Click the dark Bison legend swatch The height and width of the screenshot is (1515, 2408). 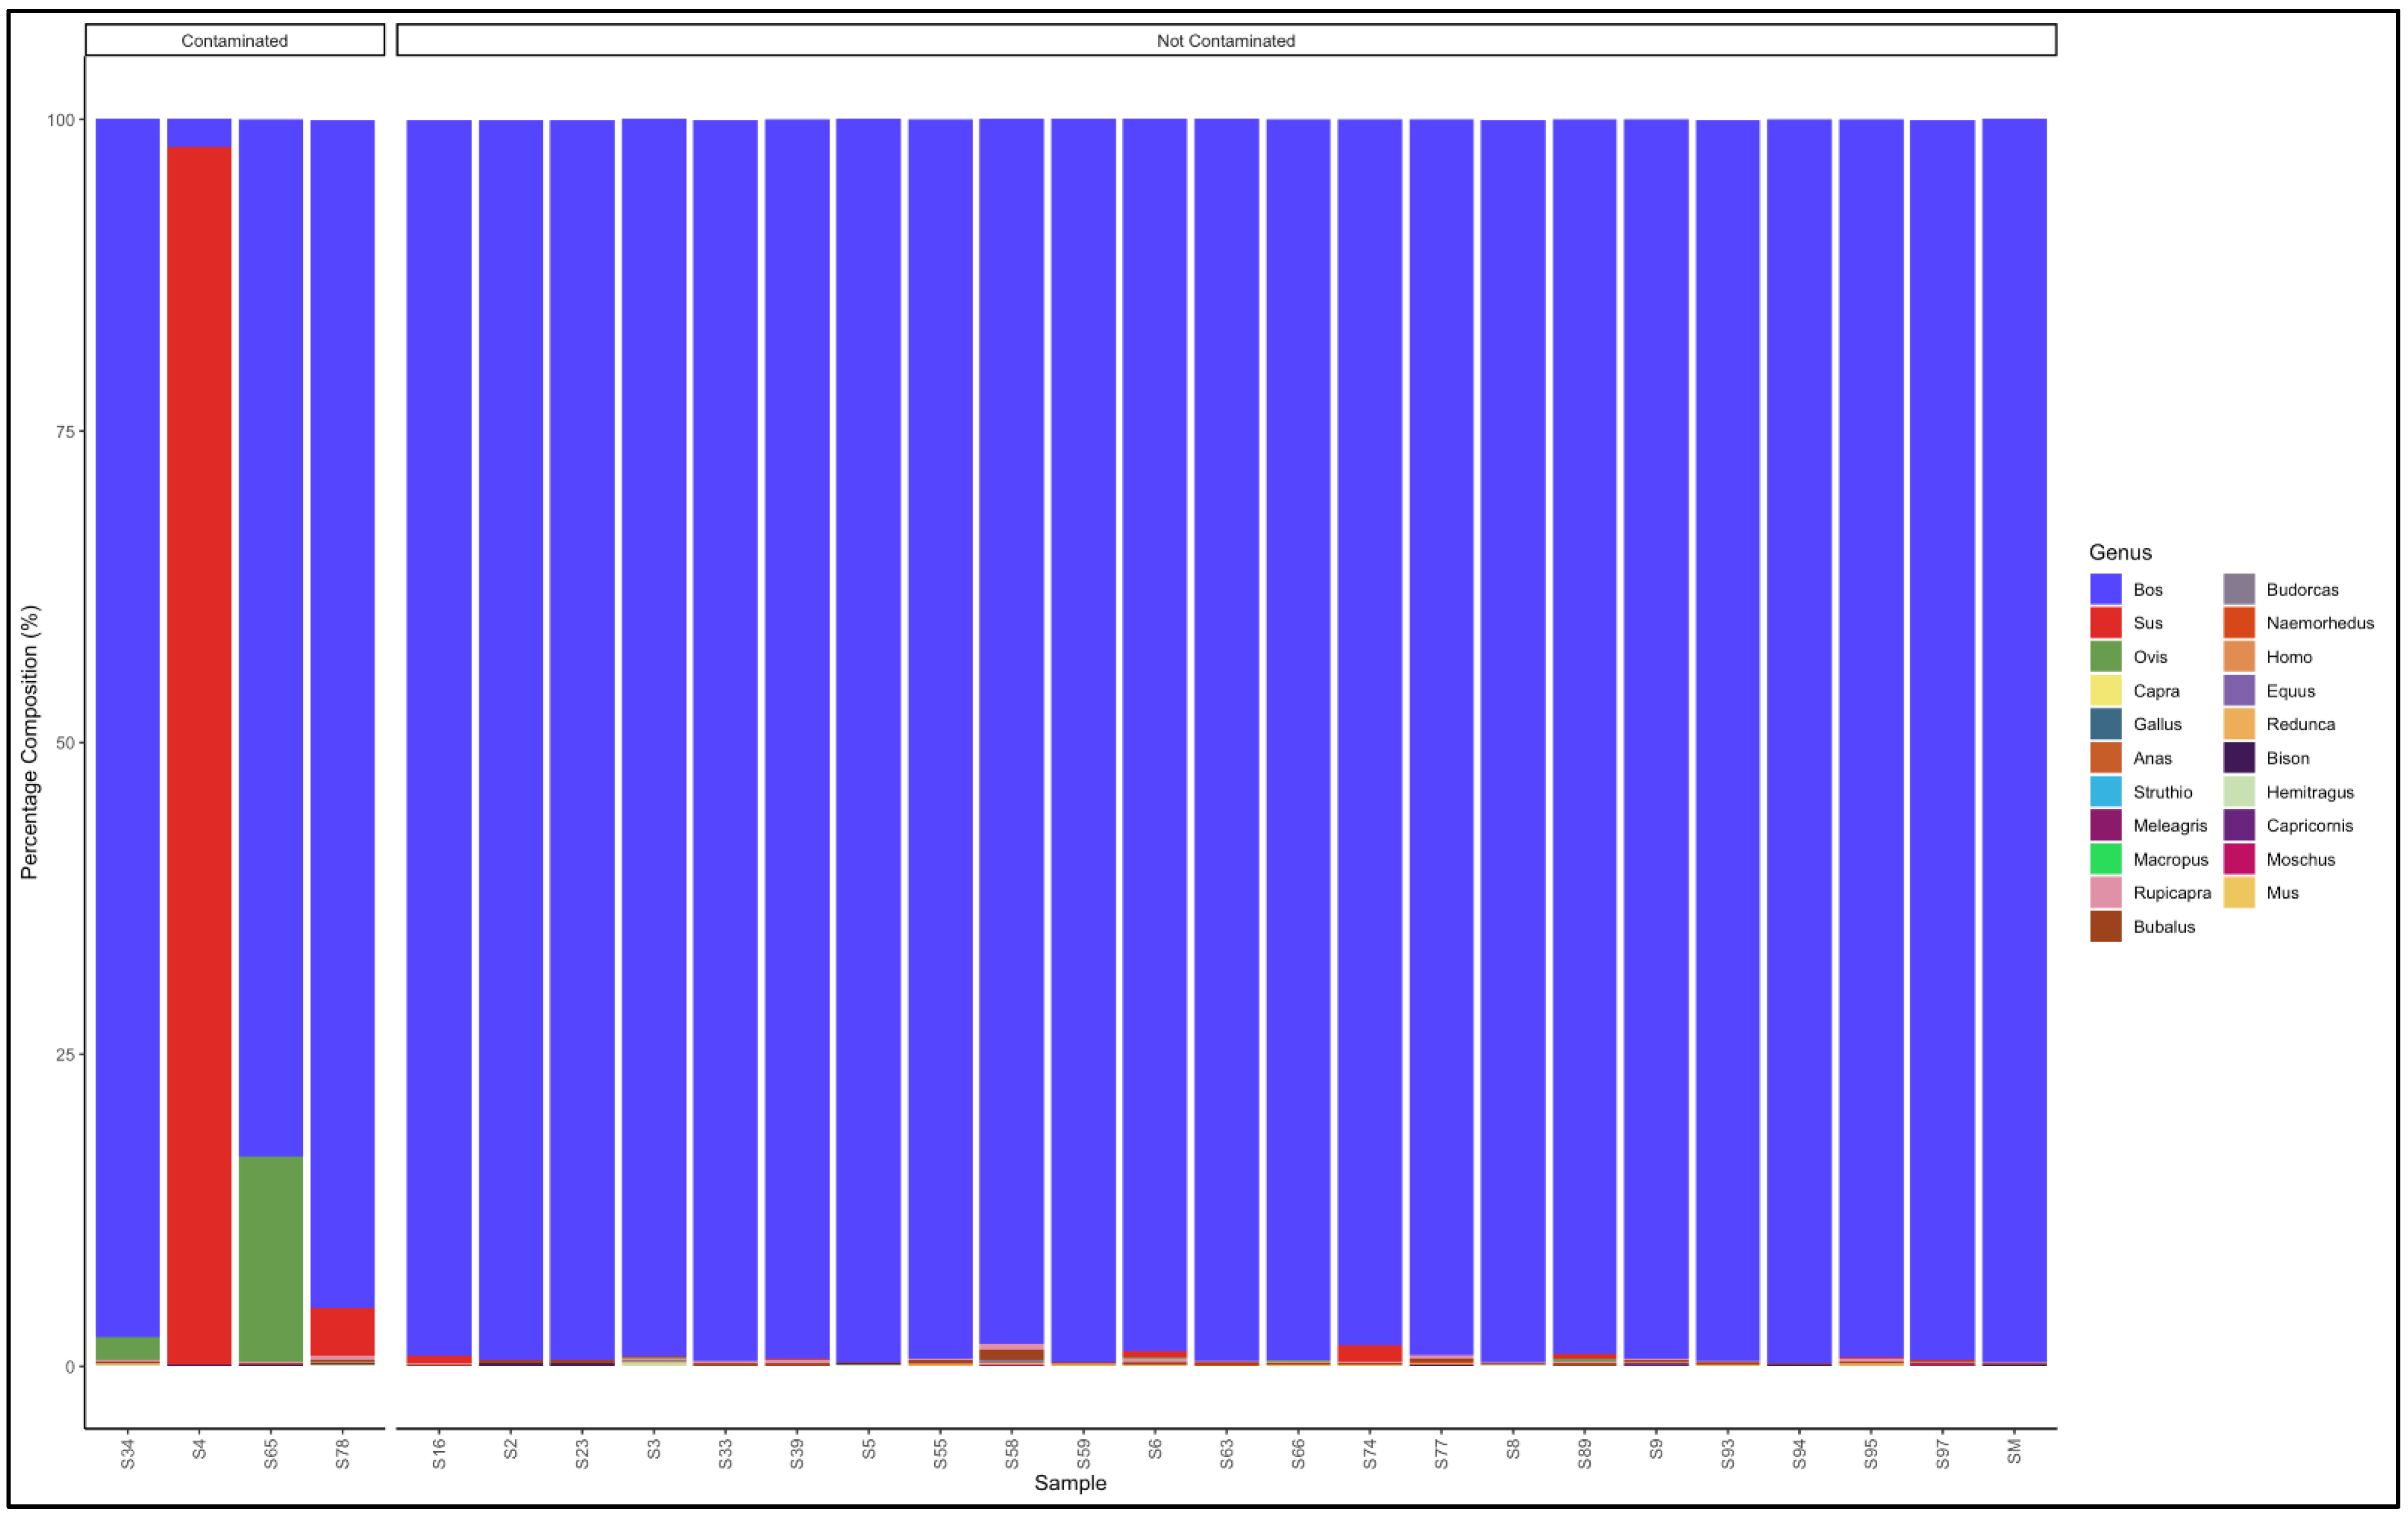point(2239,758)
